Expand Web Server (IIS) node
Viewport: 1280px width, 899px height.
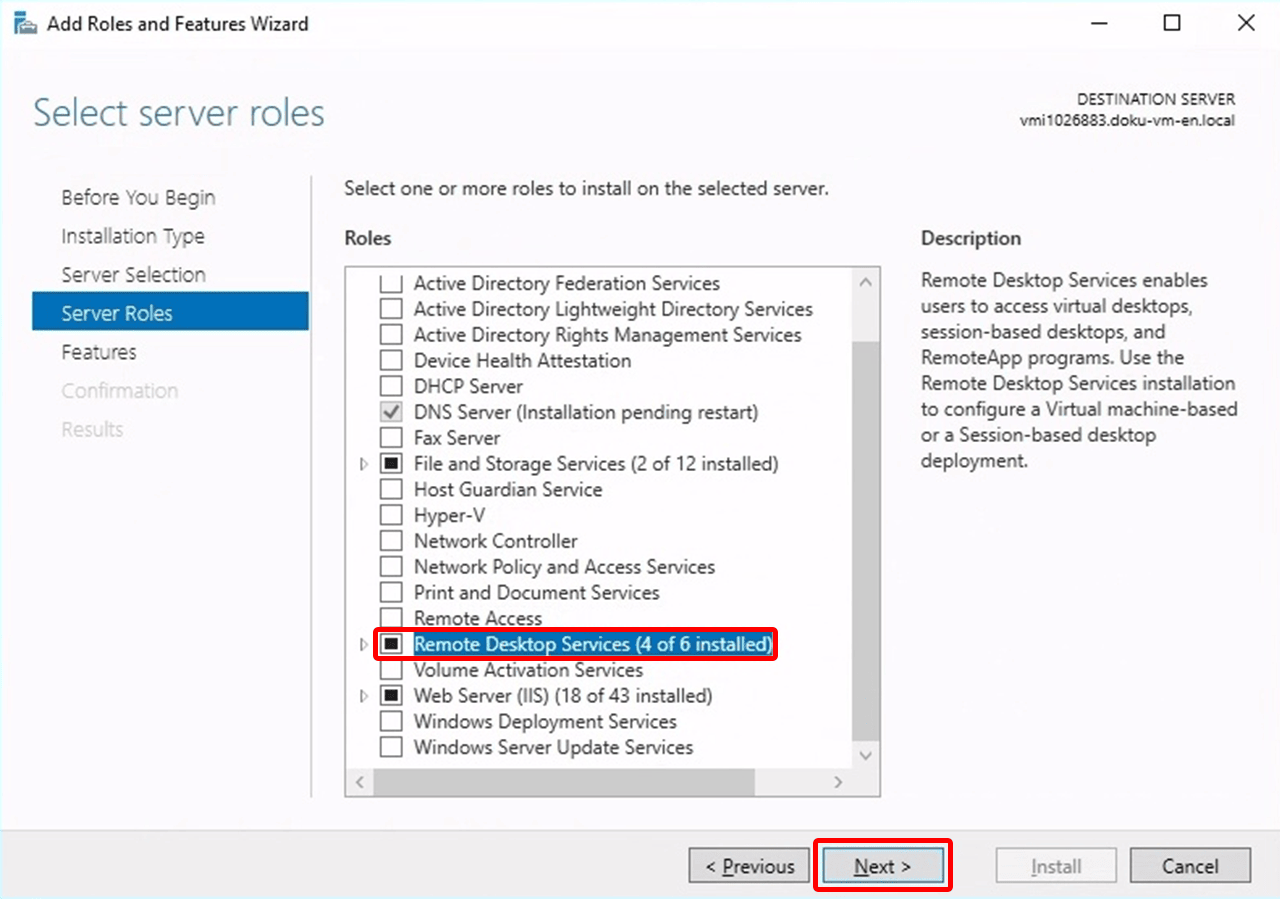pyautogui.click(x=364, y=696)
